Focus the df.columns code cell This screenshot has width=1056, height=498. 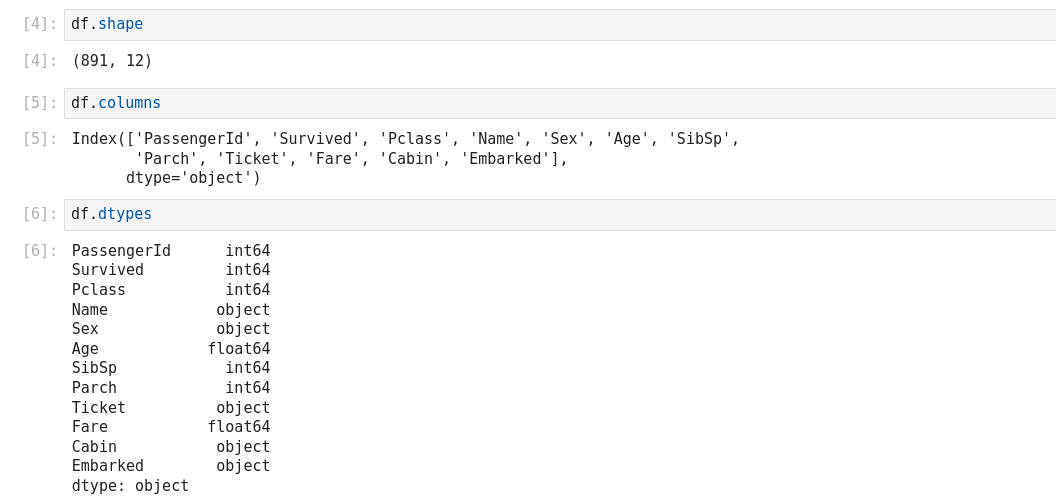pos(560,104)
